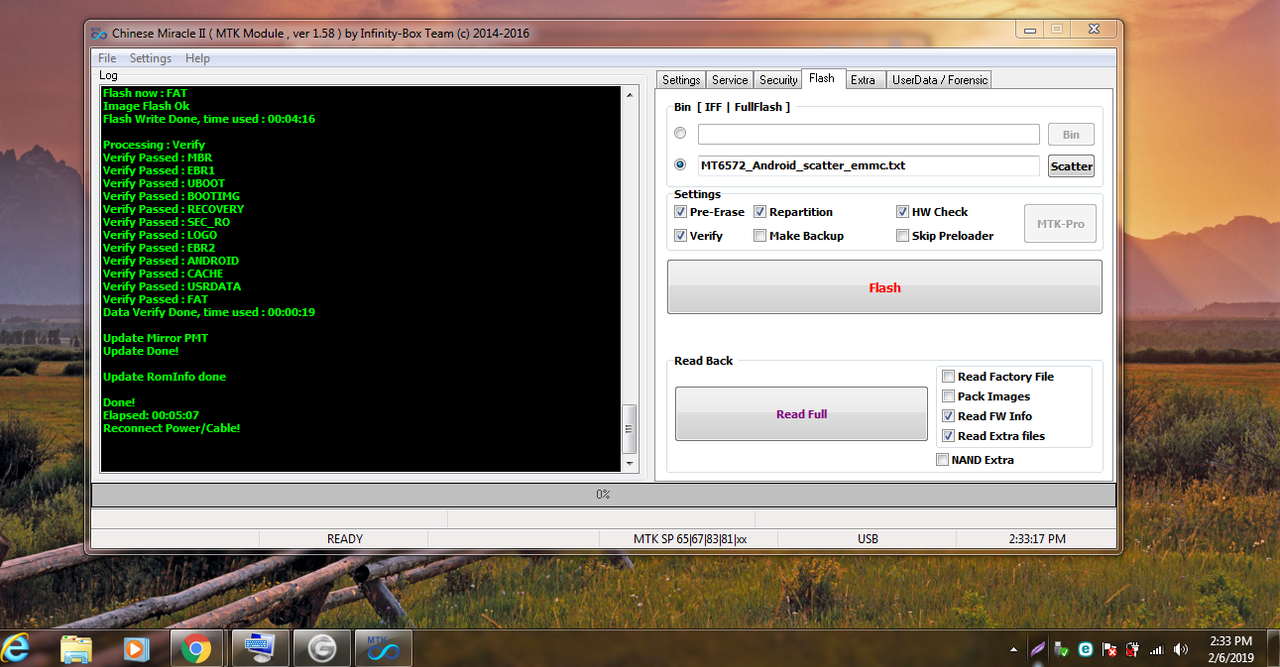Open the Help menu
Viewport: 1280px width, 667px height.
[x=198, y=58]
